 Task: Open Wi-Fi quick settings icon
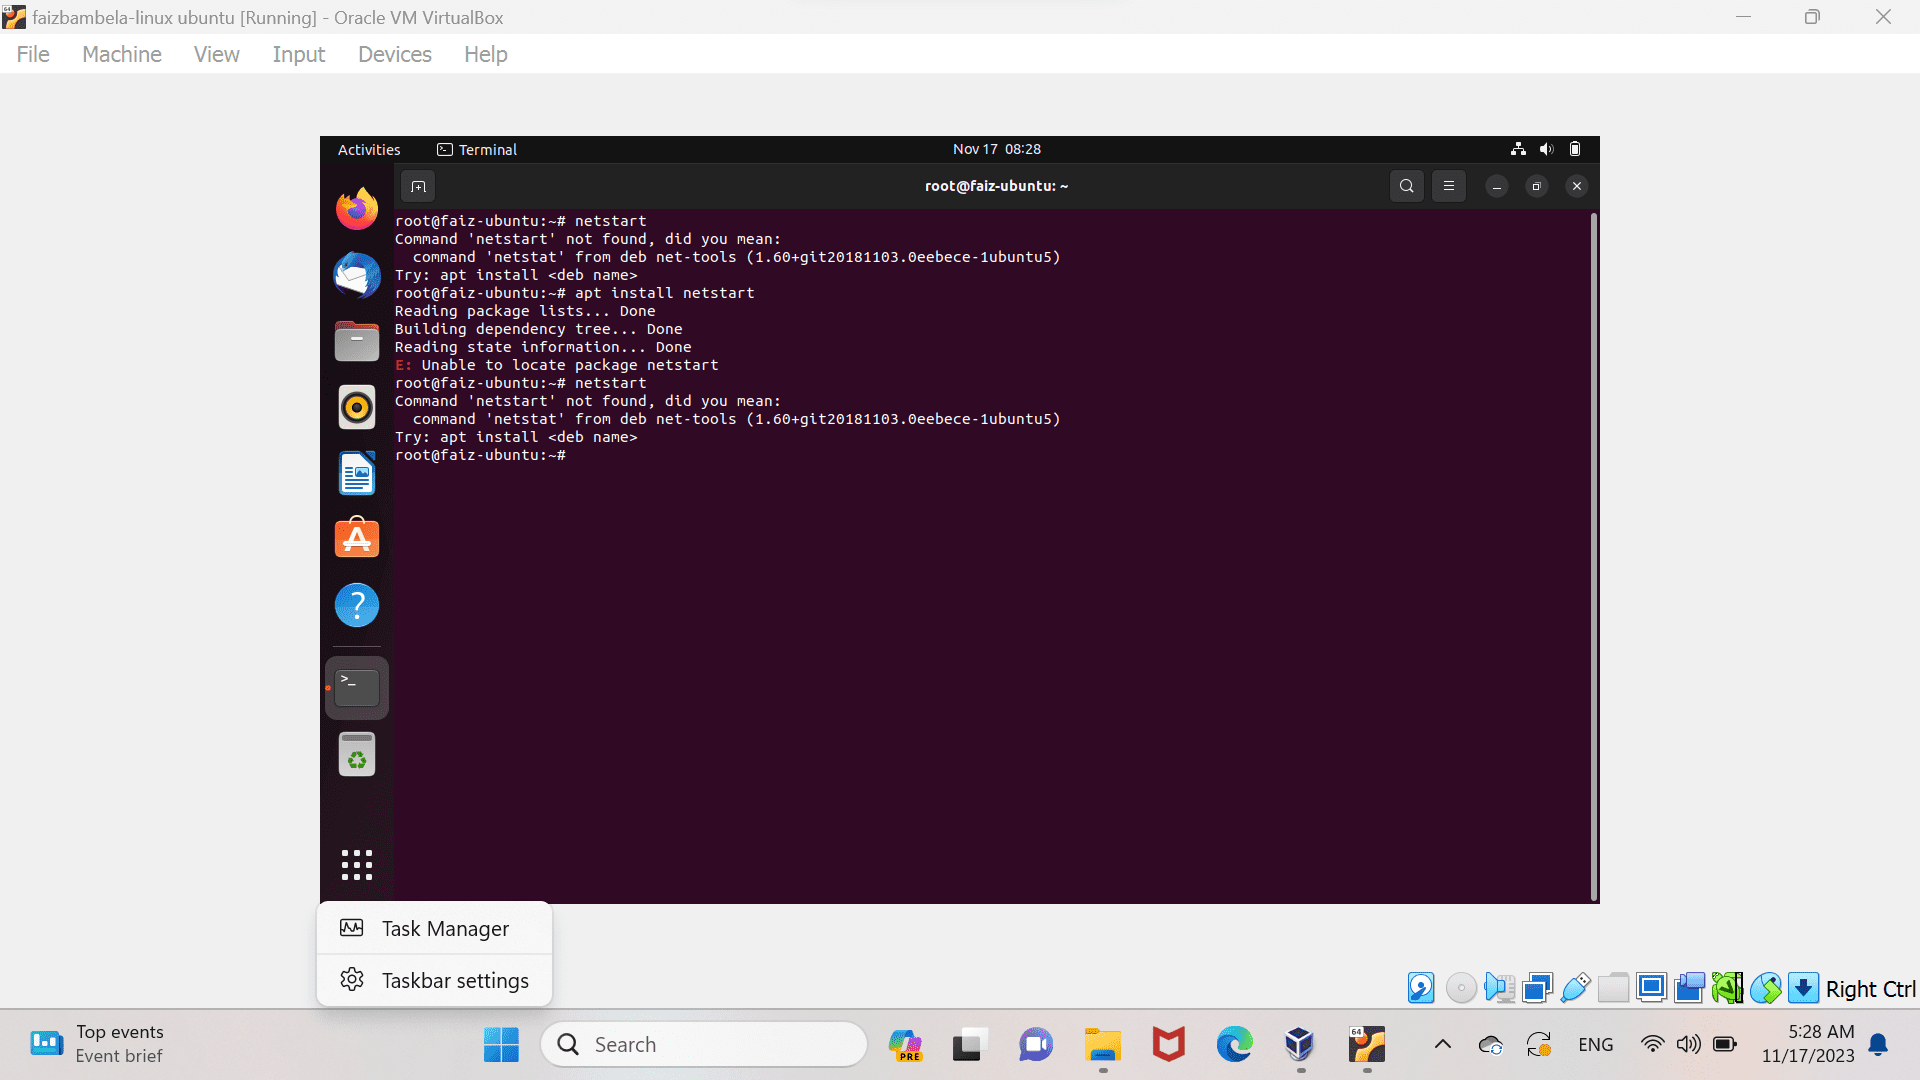pos(1653,1045)
